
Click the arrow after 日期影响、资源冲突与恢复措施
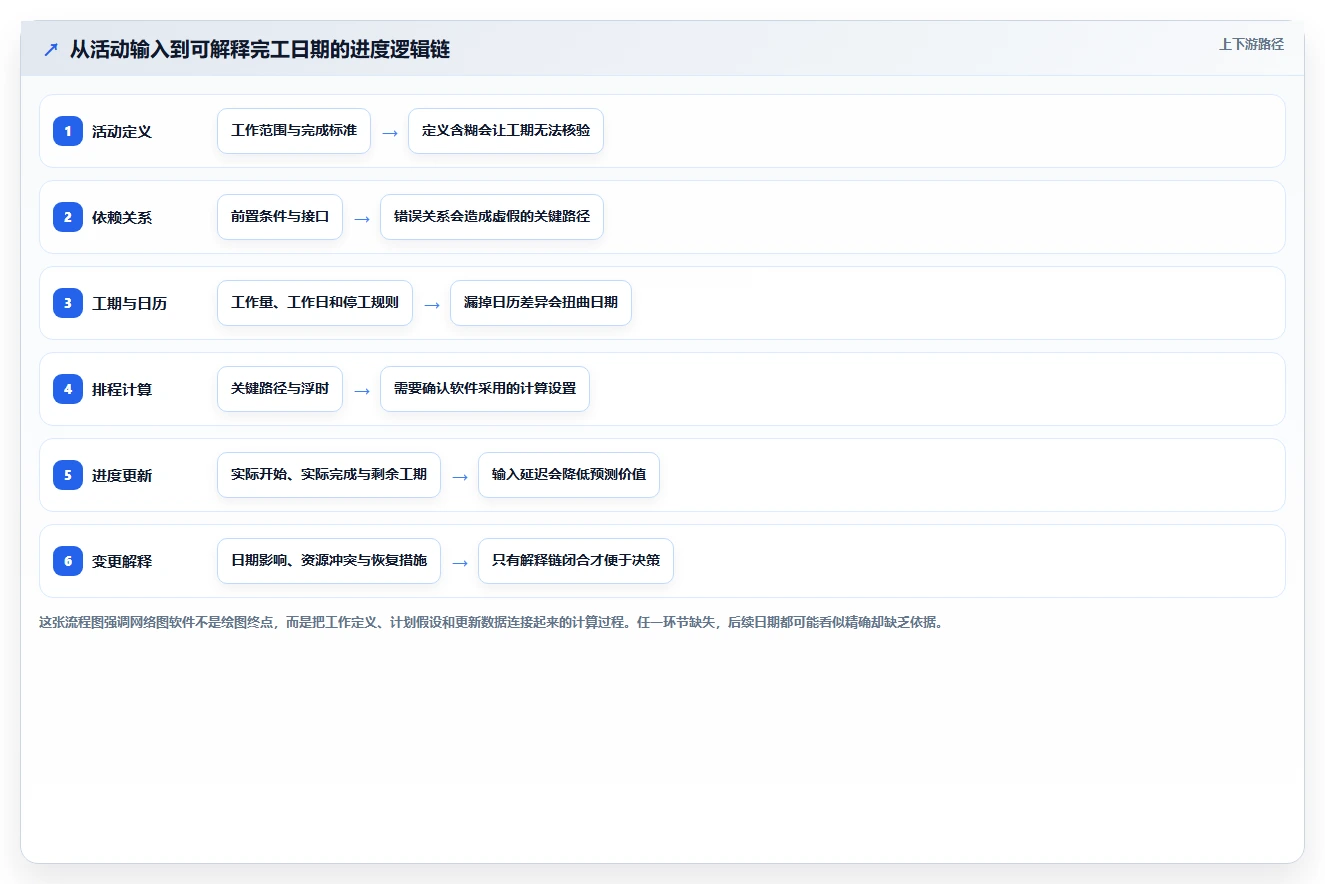click(460, 562)
